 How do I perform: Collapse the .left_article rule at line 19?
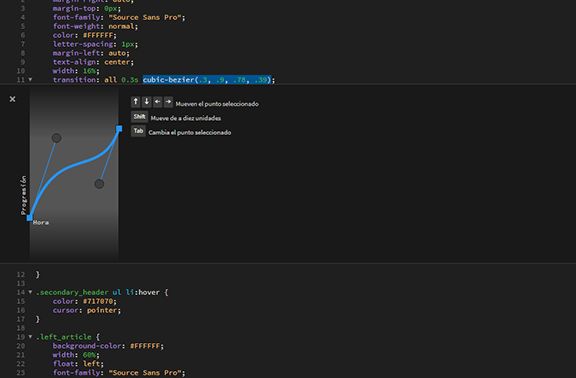point(30,336)
